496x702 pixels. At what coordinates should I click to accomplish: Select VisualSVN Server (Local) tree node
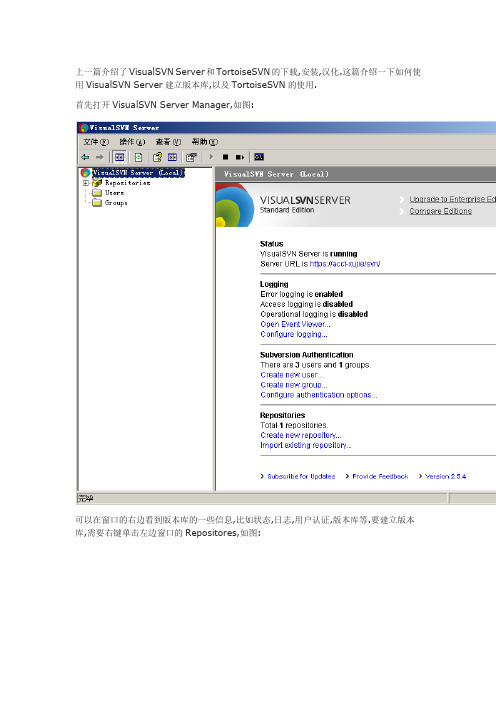pos(138,173)
